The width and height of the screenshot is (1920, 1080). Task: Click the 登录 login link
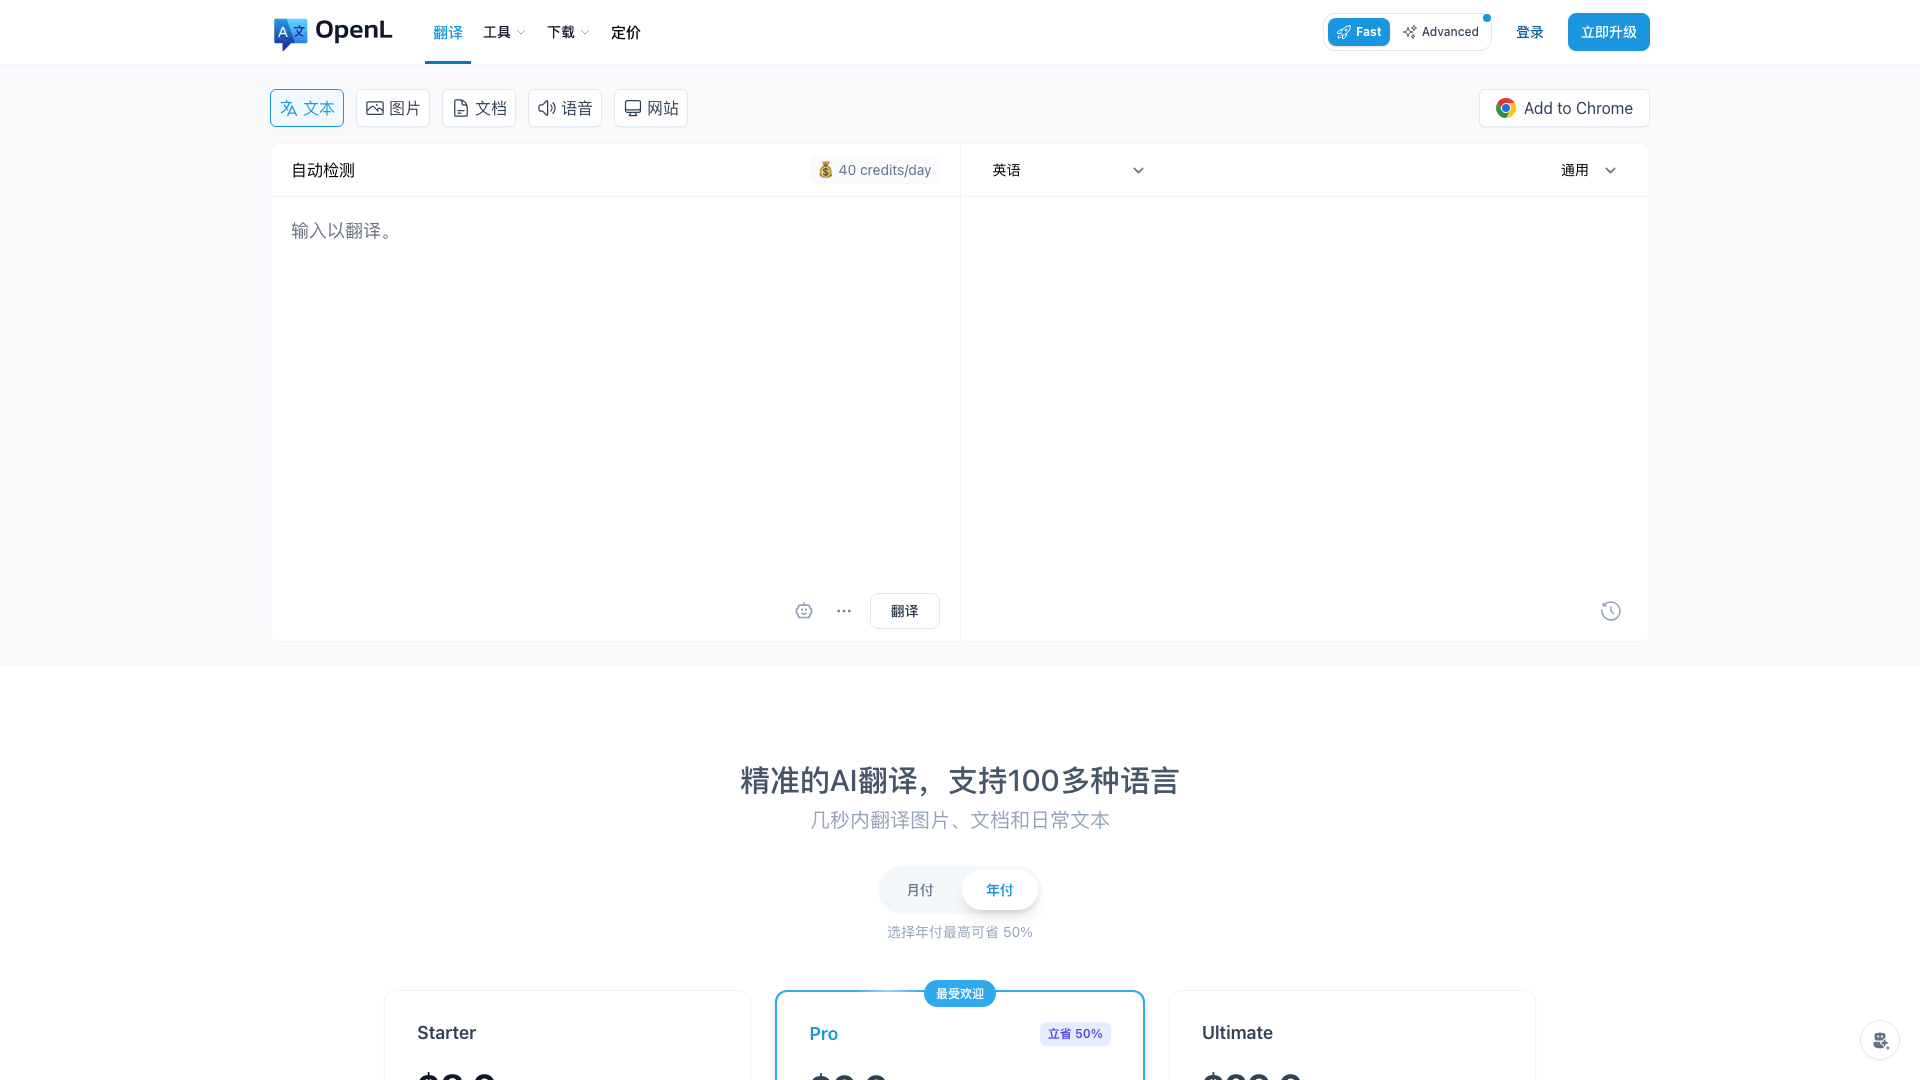point(1530,32)
